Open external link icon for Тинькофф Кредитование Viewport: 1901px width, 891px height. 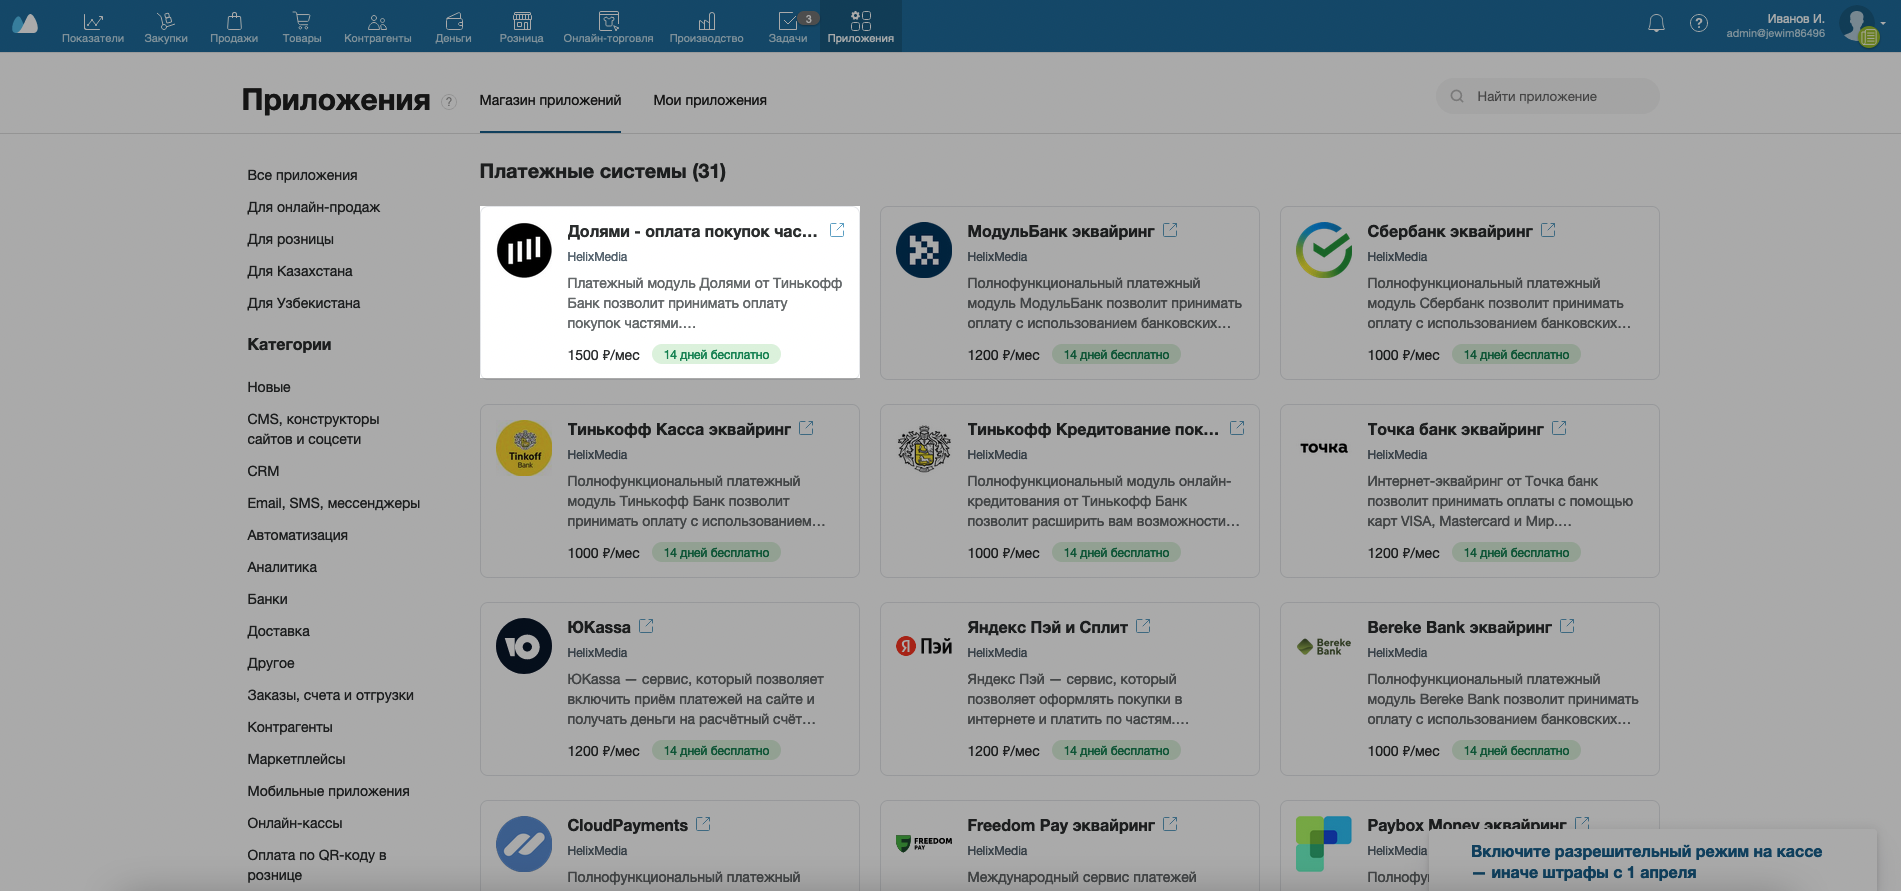1237,428
